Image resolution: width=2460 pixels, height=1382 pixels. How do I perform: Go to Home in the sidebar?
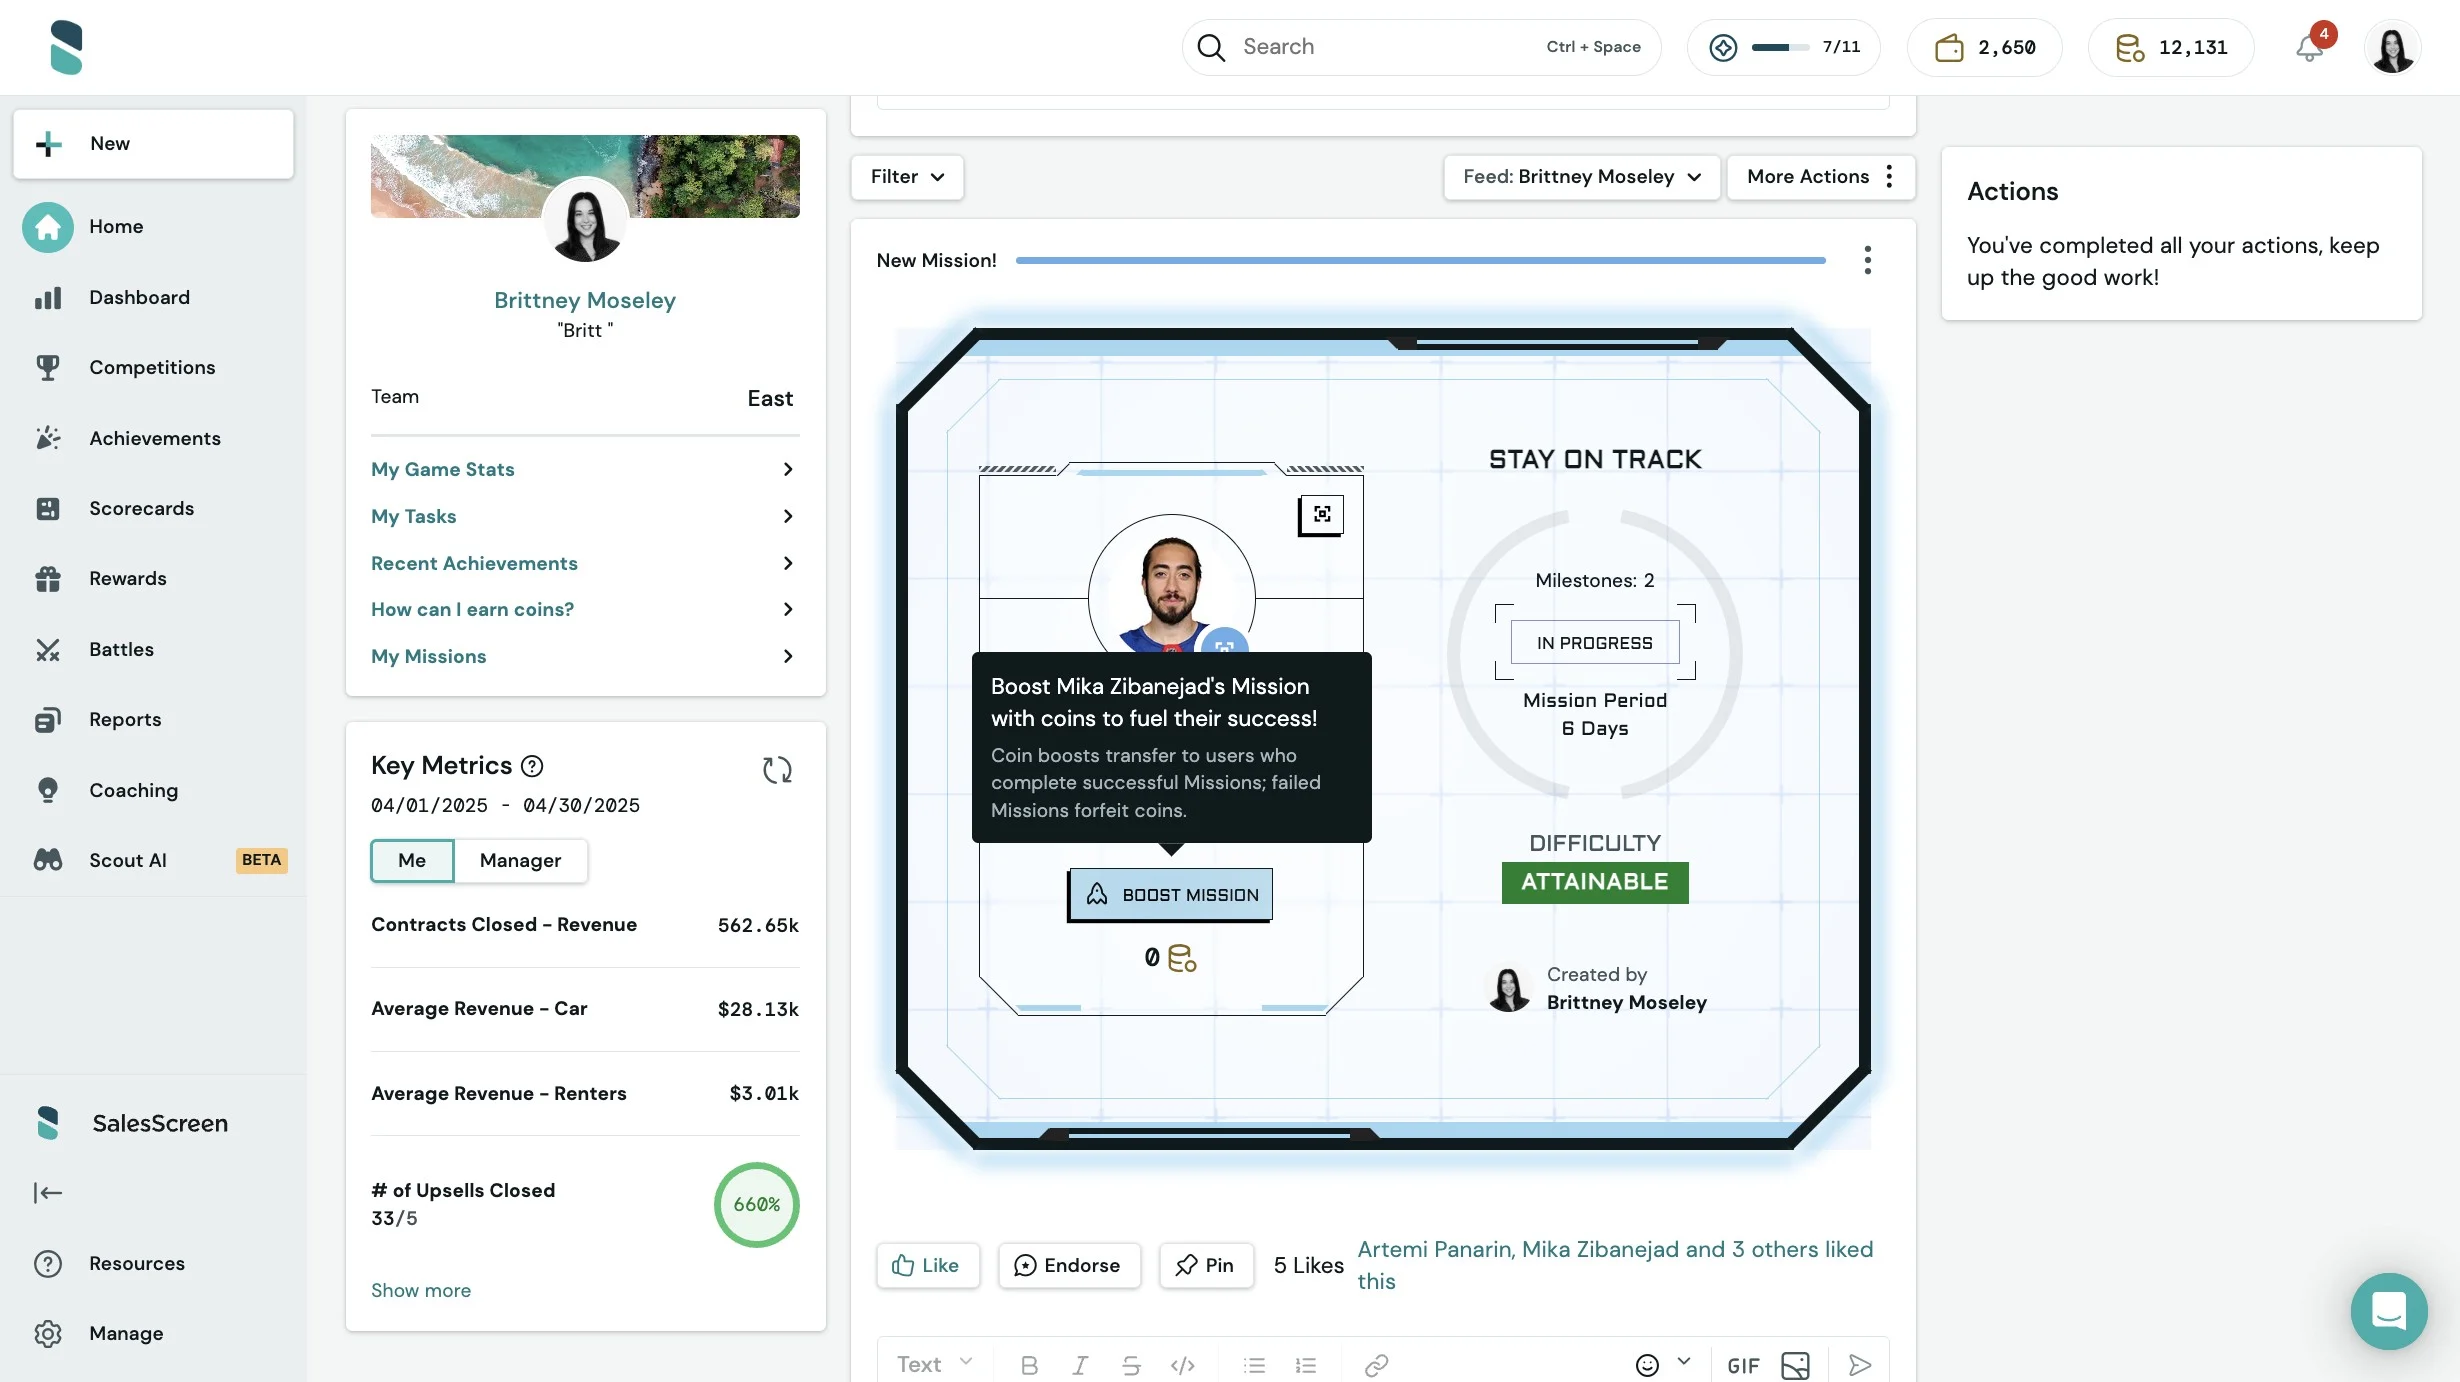pyautogui.click(x=116, y=227)
